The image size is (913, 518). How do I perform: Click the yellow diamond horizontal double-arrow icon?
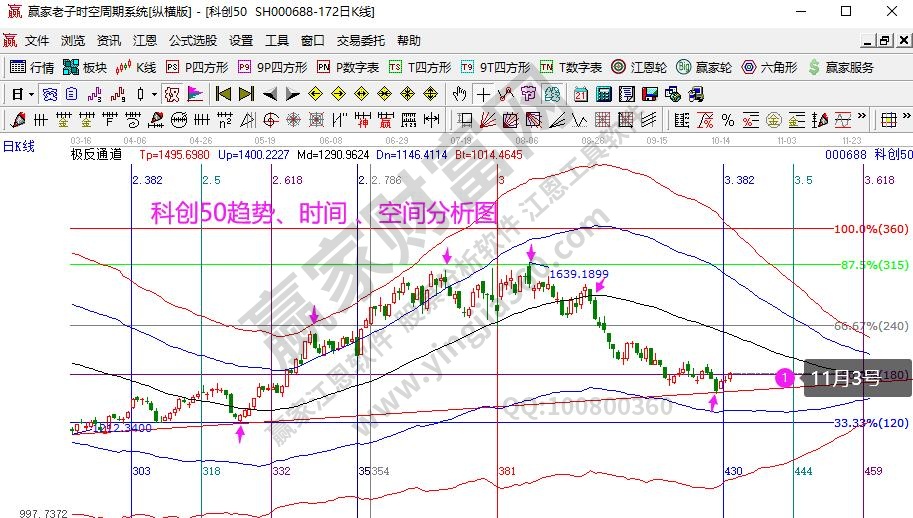(362, 94)
